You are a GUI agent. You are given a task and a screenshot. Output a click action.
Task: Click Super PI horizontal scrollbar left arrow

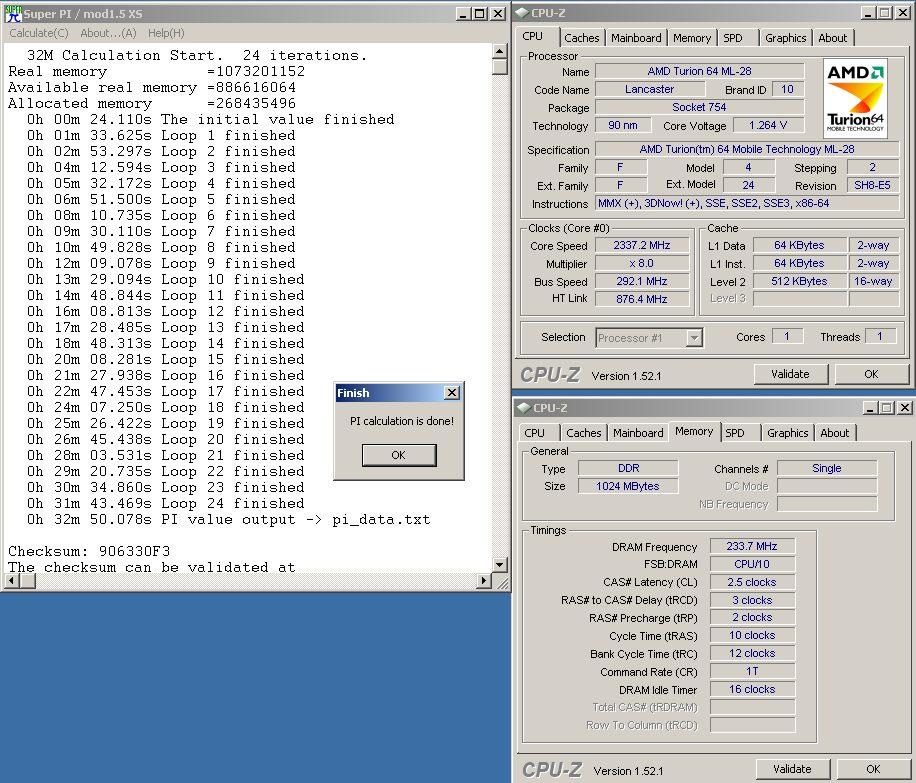tap(11, 581)
